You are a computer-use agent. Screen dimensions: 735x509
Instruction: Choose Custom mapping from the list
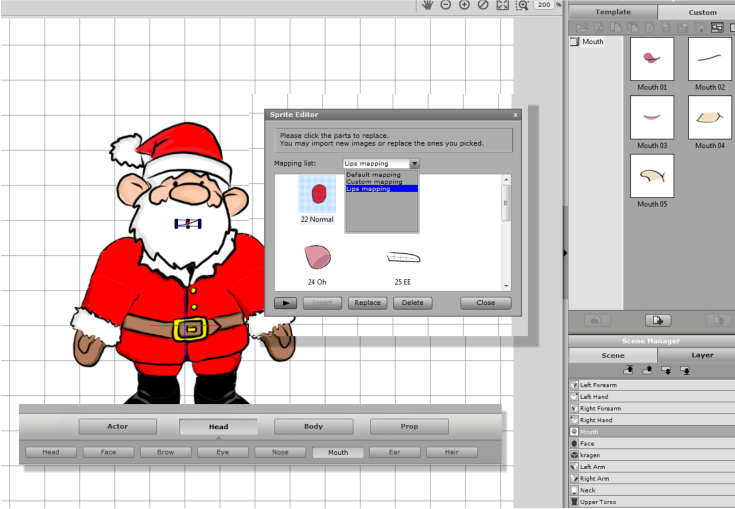coord(374,181)
